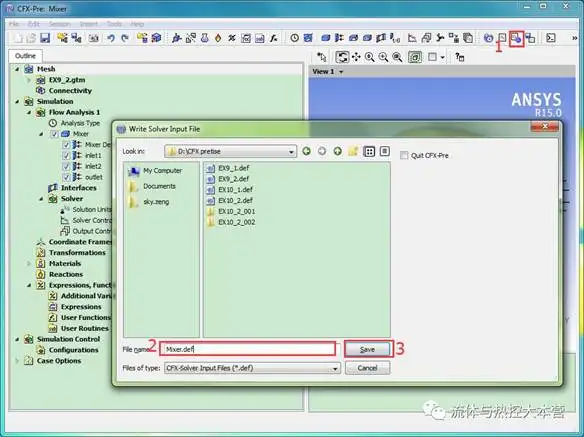Screen dimensions: 584x437
Task: Select file EX9_1.def in list
Action: pyautogui.click(x=228, y=168)
